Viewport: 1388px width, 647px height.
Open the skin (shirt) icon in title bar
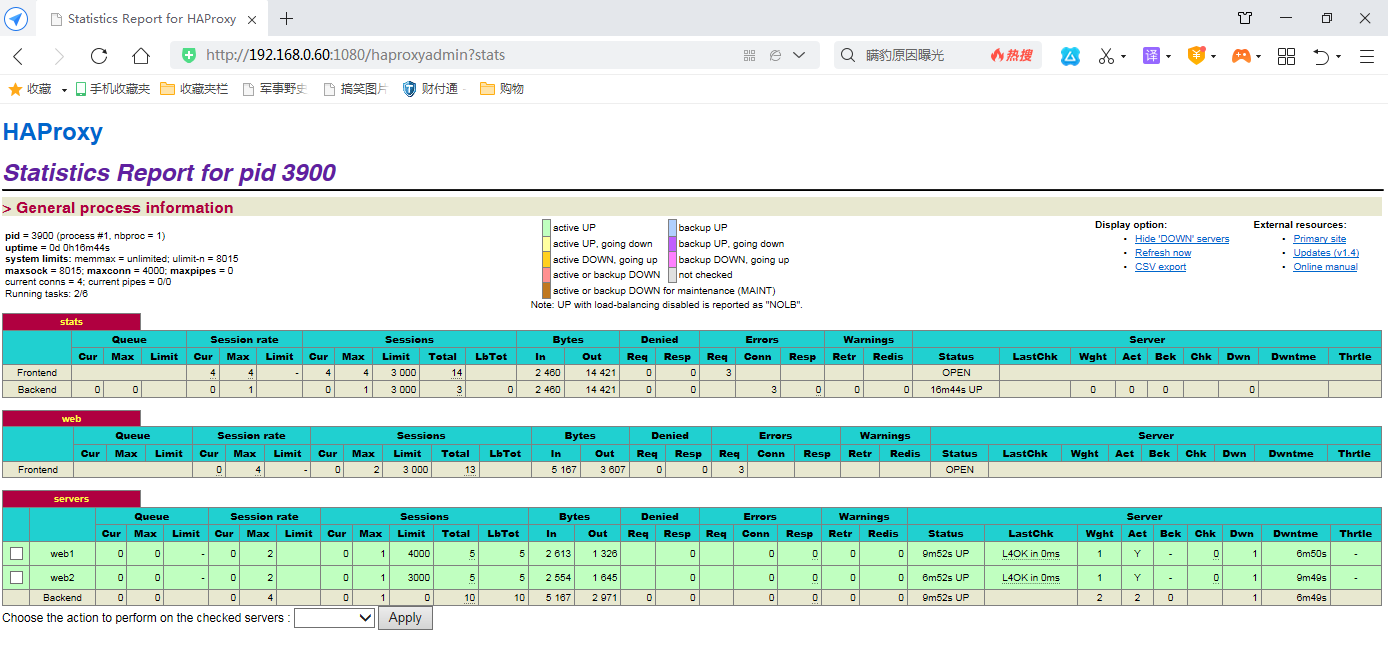[1245, 18]
